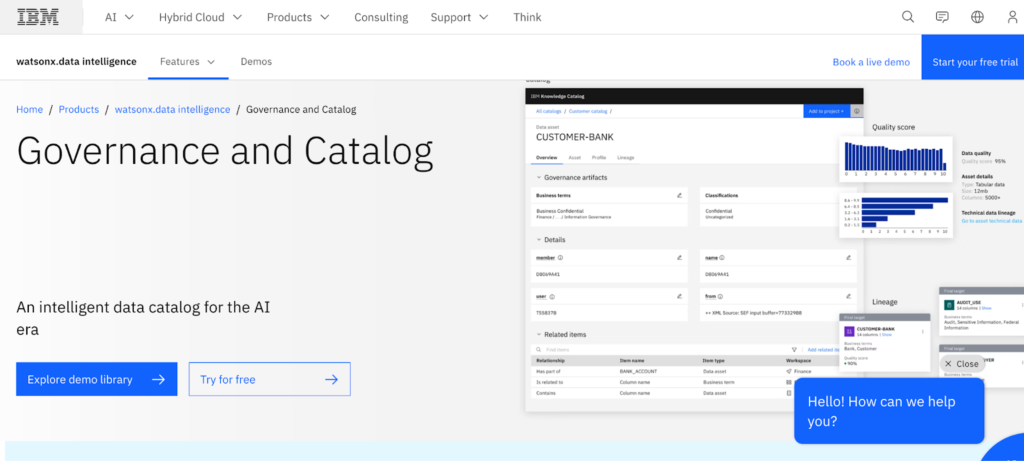Screen dimensions: 1024x461
Task: Click the pencil edit icon for name field
Action: (848, 257)
